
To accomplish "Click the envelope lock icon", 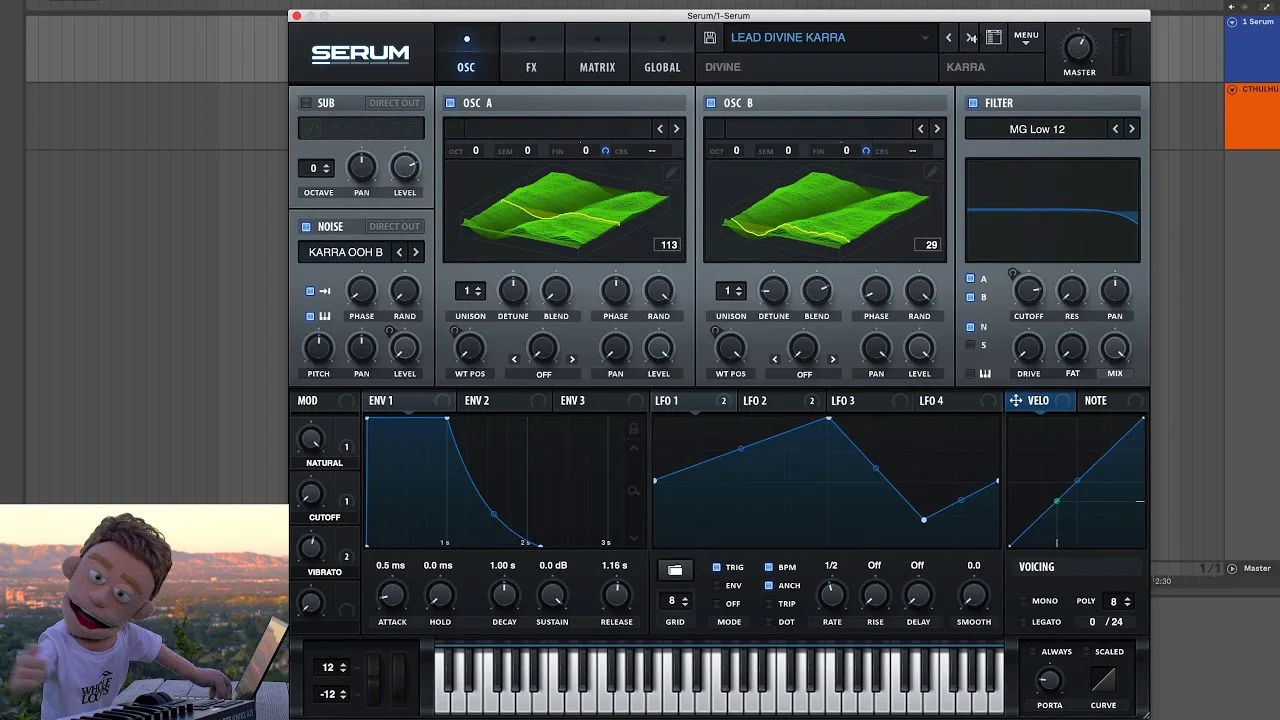I will coord(633,429).
